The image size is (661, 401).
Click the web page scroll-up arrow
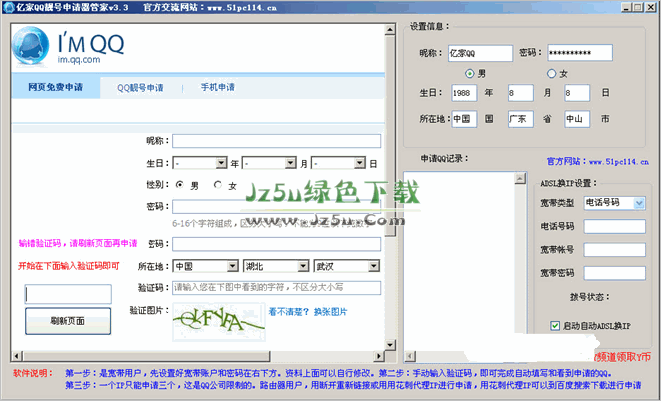point(390,30)
